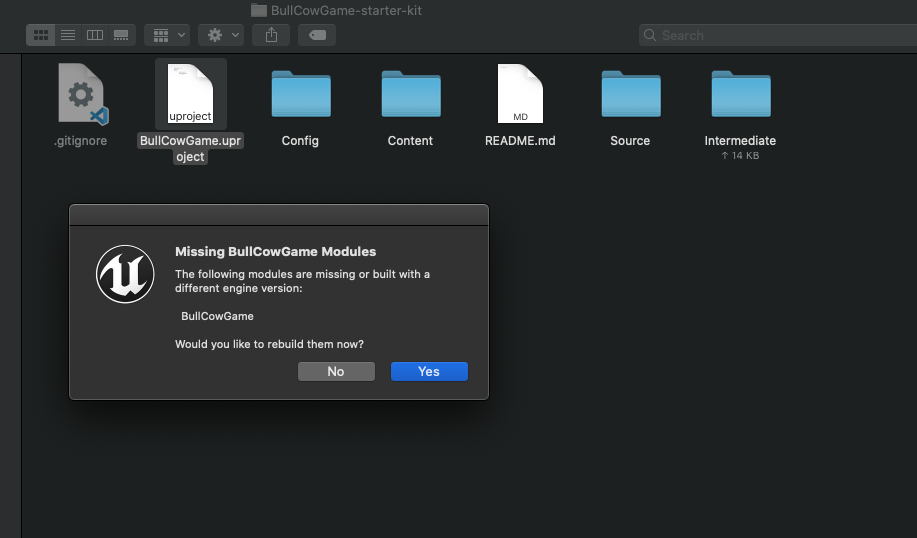Select the Intermediate folder
The image size is (917, 538).
(740, 94)
